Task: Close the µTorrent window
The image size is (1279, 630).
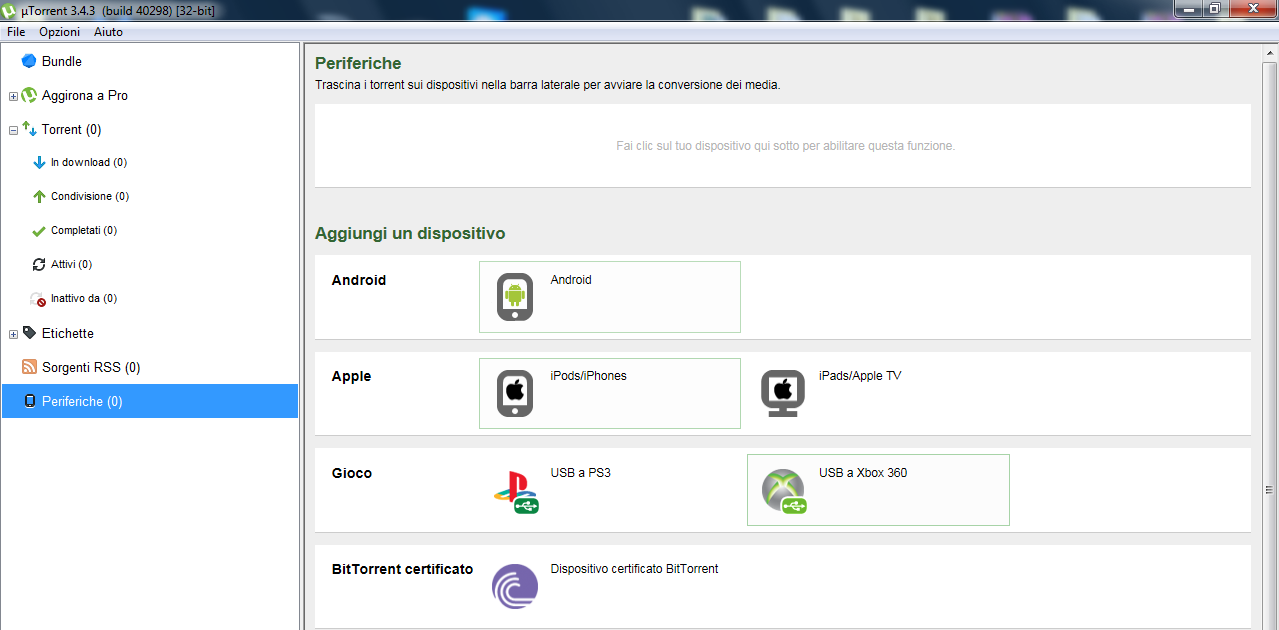Action: click(1252, 8)
